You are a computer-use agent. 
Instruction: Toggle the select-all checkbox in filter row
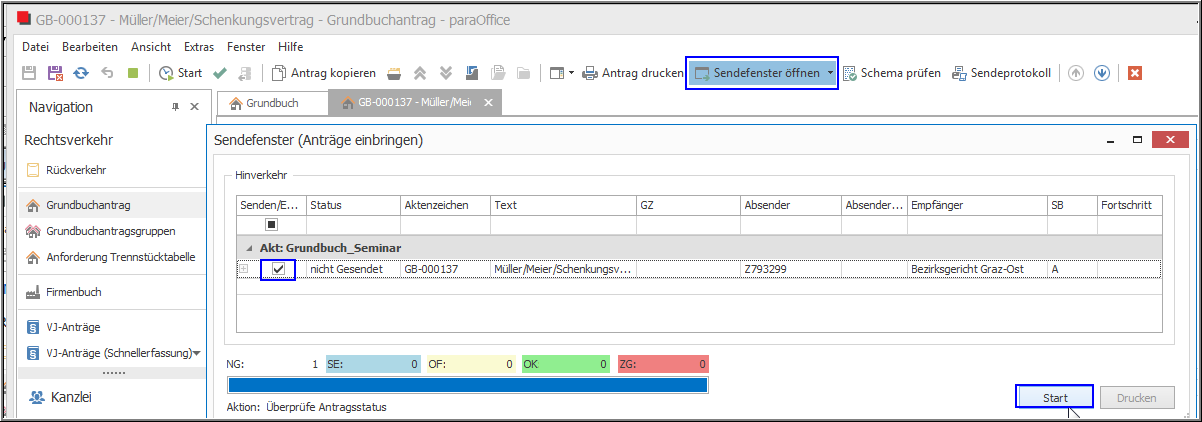(271, 225)
